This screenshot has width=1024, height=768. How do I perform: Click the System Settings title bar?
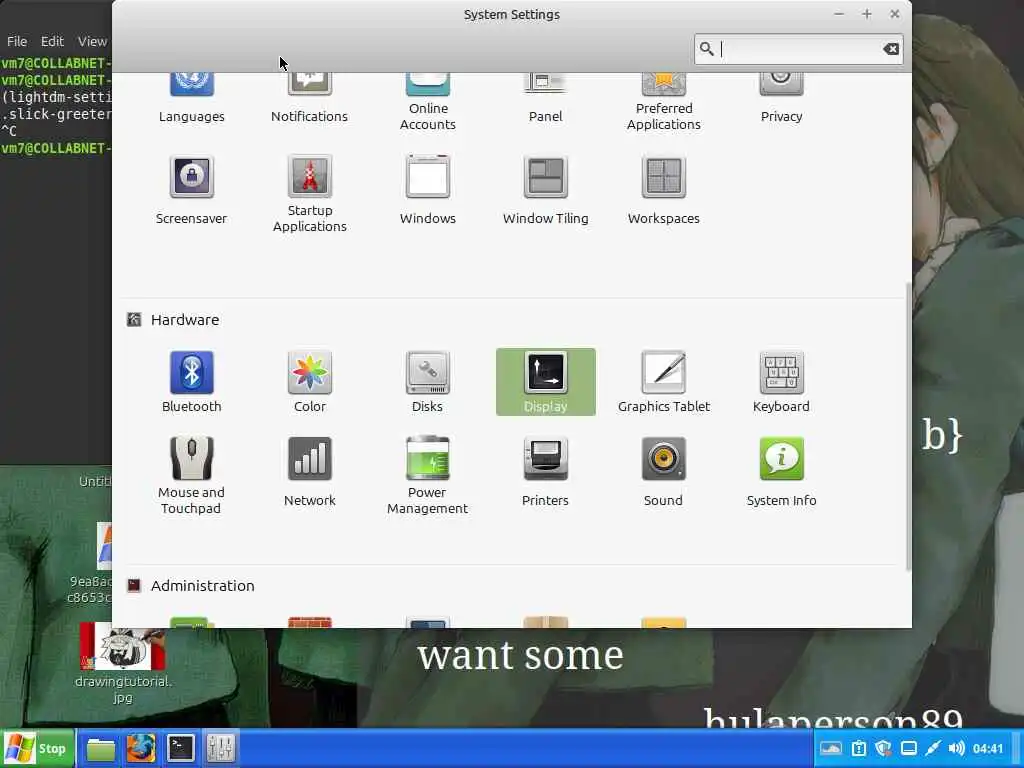point(512,14)
